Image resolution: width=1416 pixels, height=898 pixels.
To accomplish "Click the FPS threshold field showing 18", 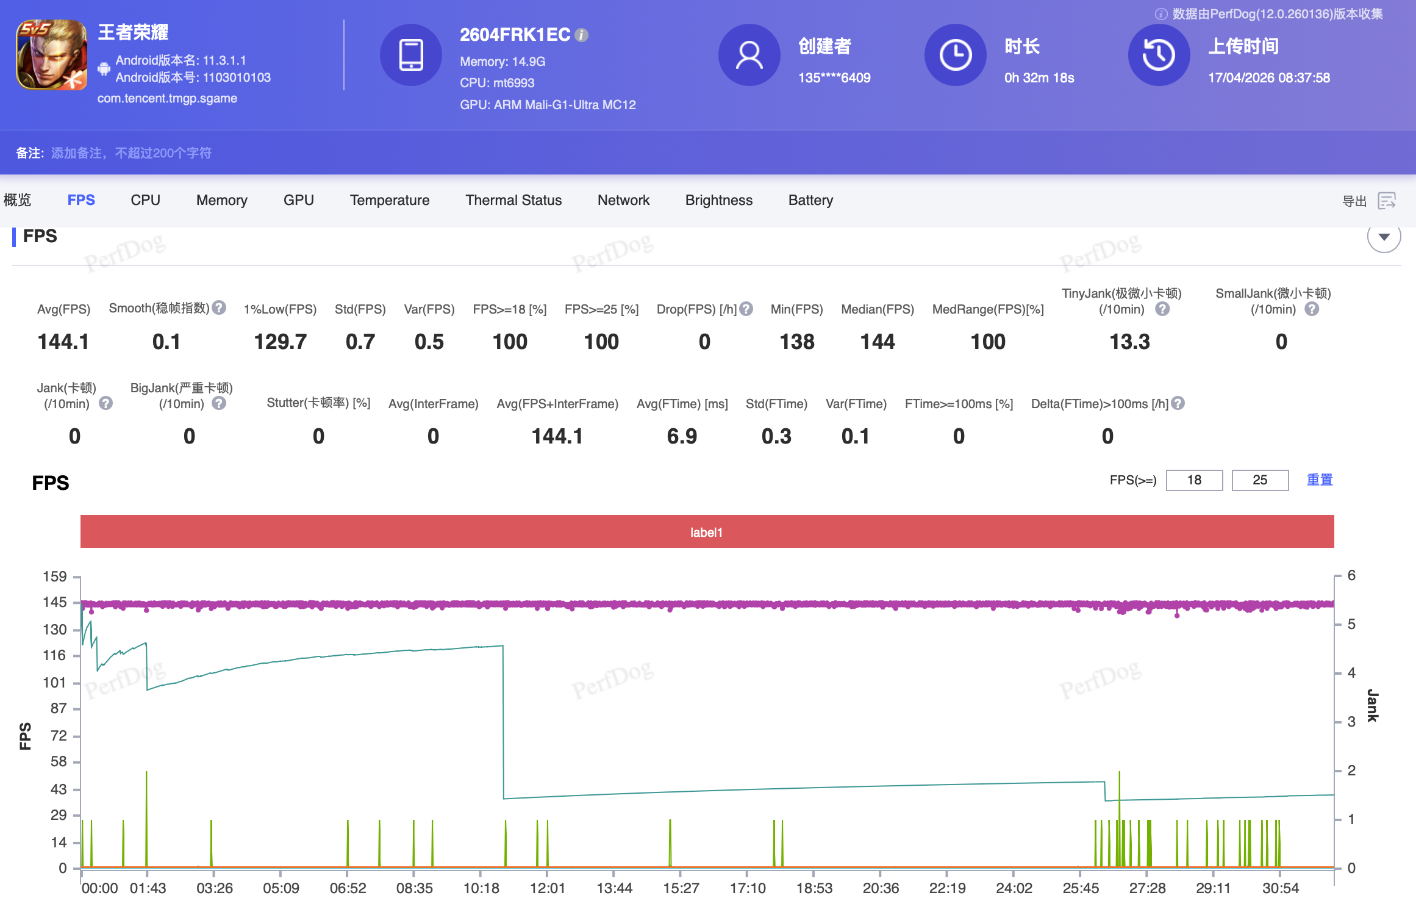I will click(x=1194, y=480).
